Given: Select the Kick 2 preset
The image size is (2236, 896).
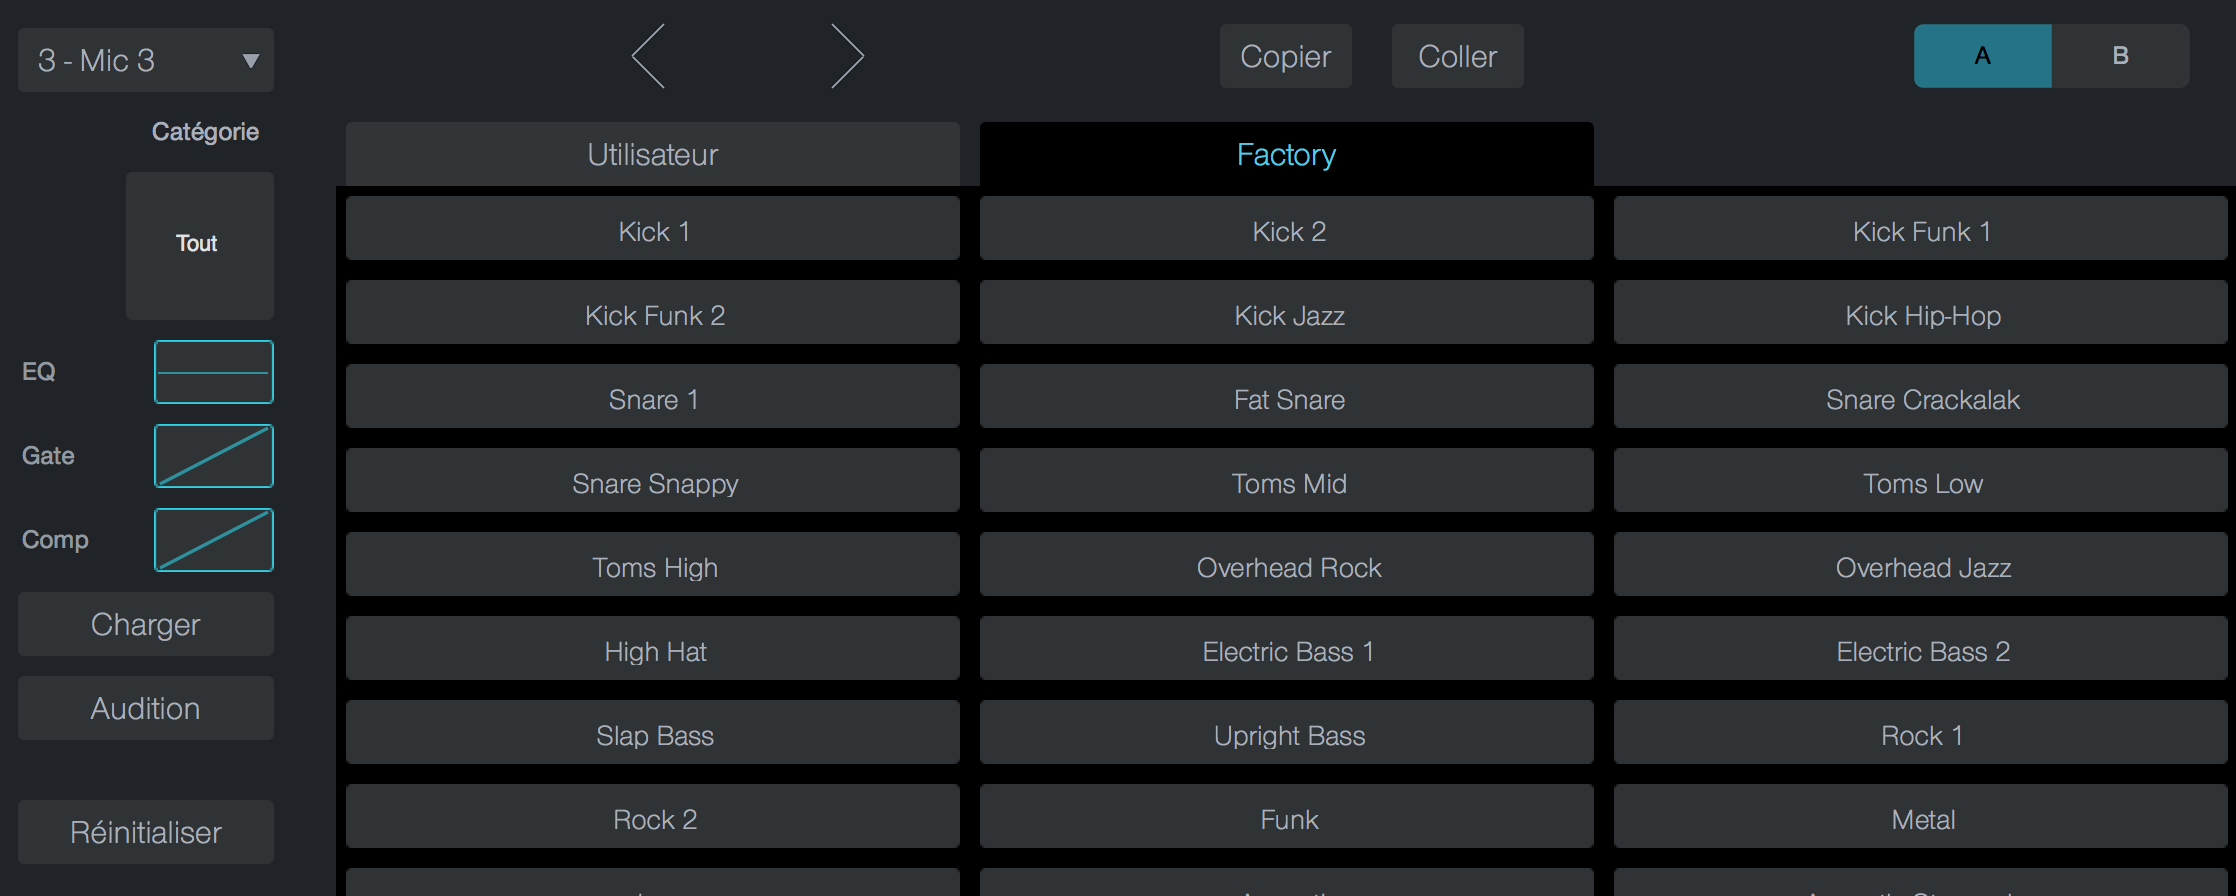Looking at the screenshot, I should tap(1287, 228).
